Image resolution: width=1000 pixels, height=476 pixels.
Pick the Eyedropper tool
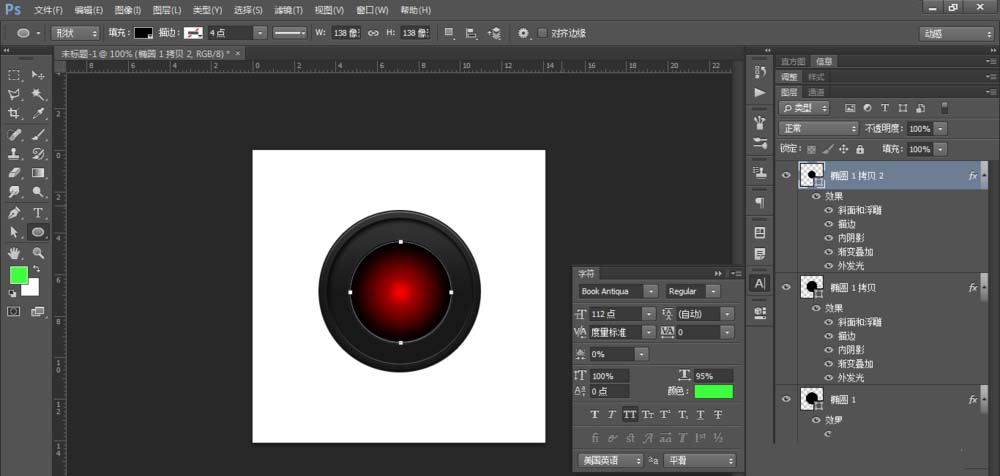(38, 114)
